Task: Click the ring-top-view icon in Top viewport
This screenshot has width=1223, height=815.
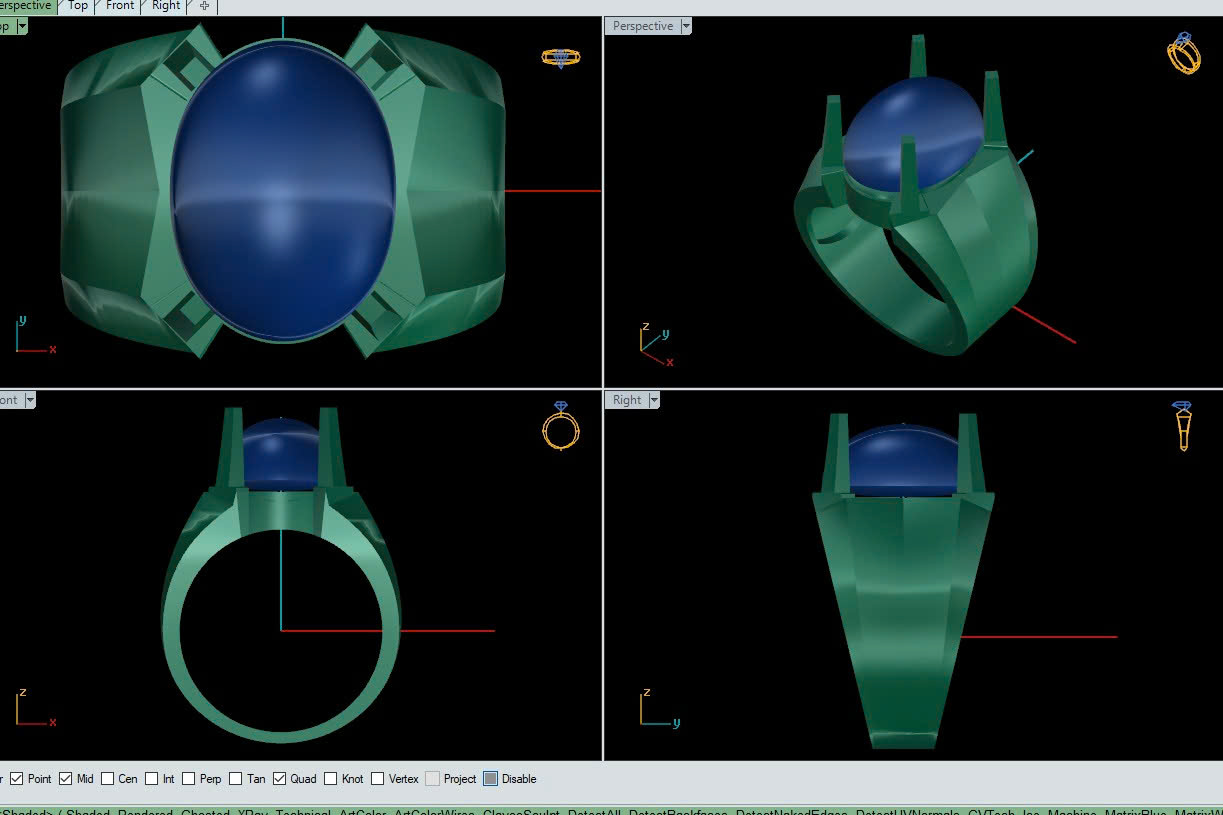Action: click(560, 57)
